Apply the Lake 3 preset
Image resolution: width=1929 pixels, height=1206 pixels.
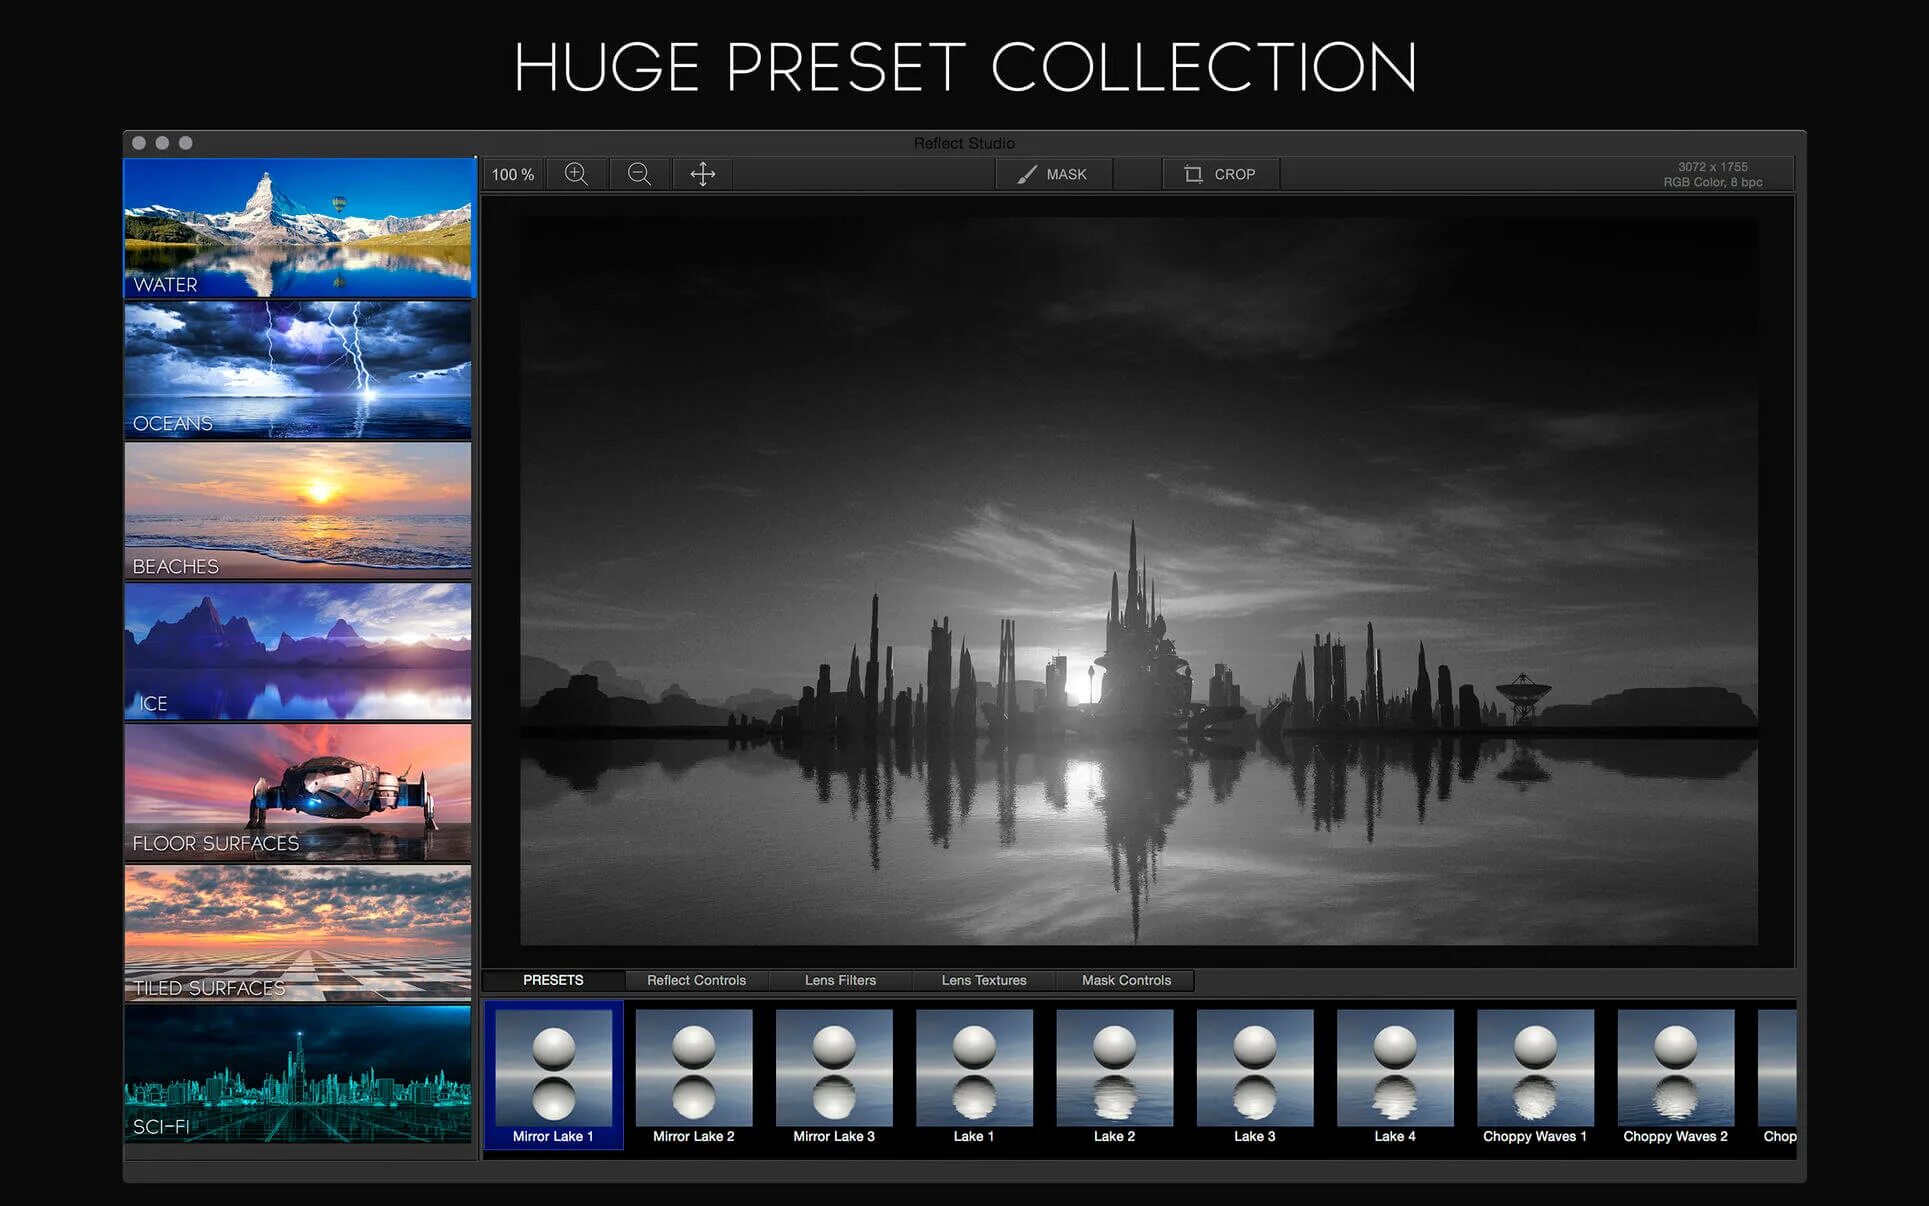pos(1254,1075)
